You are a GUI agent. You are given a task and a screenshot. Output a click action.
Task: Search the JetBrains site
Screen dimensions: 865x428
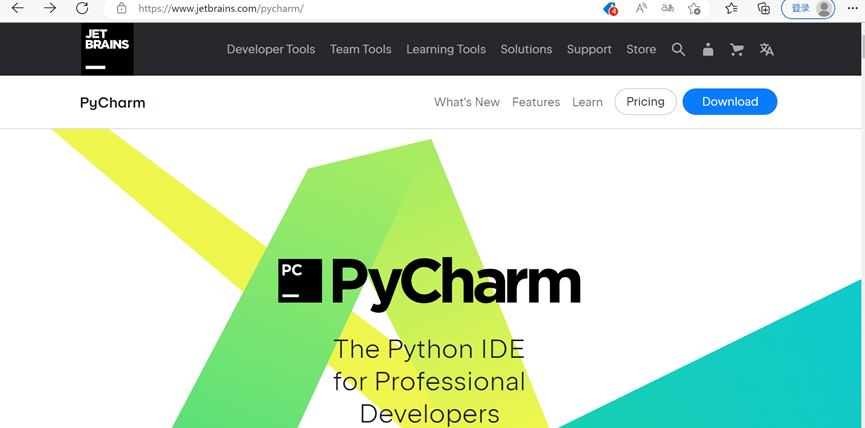tap(679, 50)
